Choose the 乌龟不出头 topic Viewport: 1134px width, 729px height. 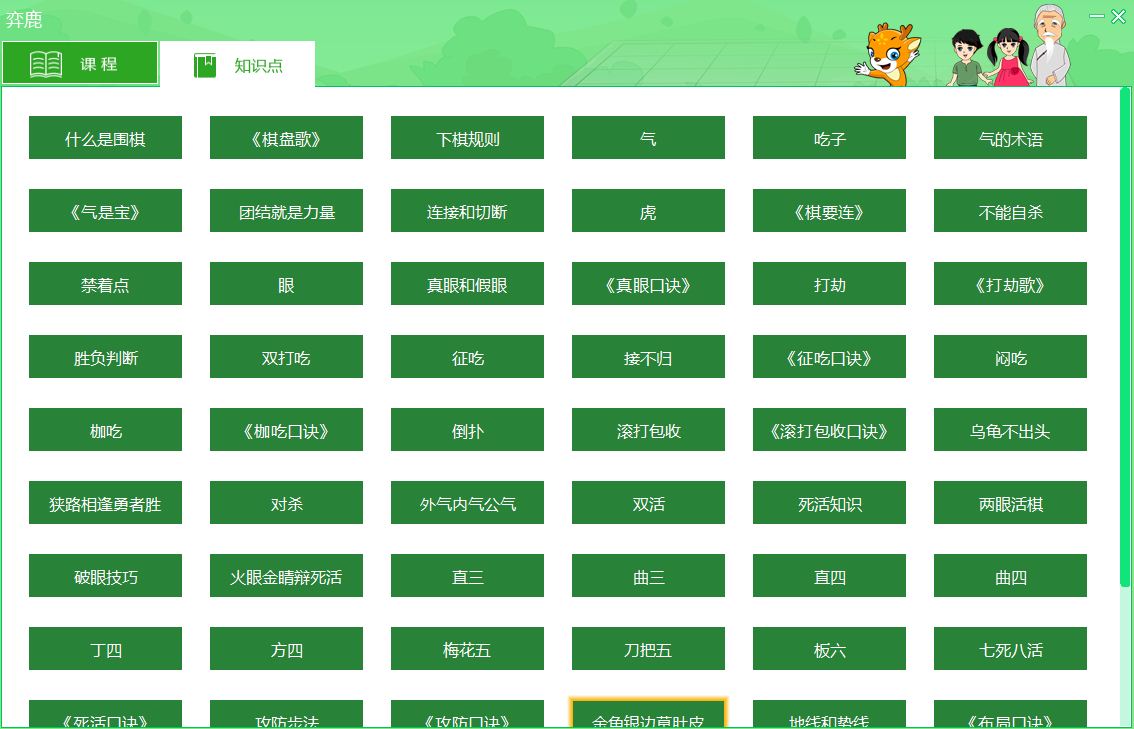click(1010, 430)
